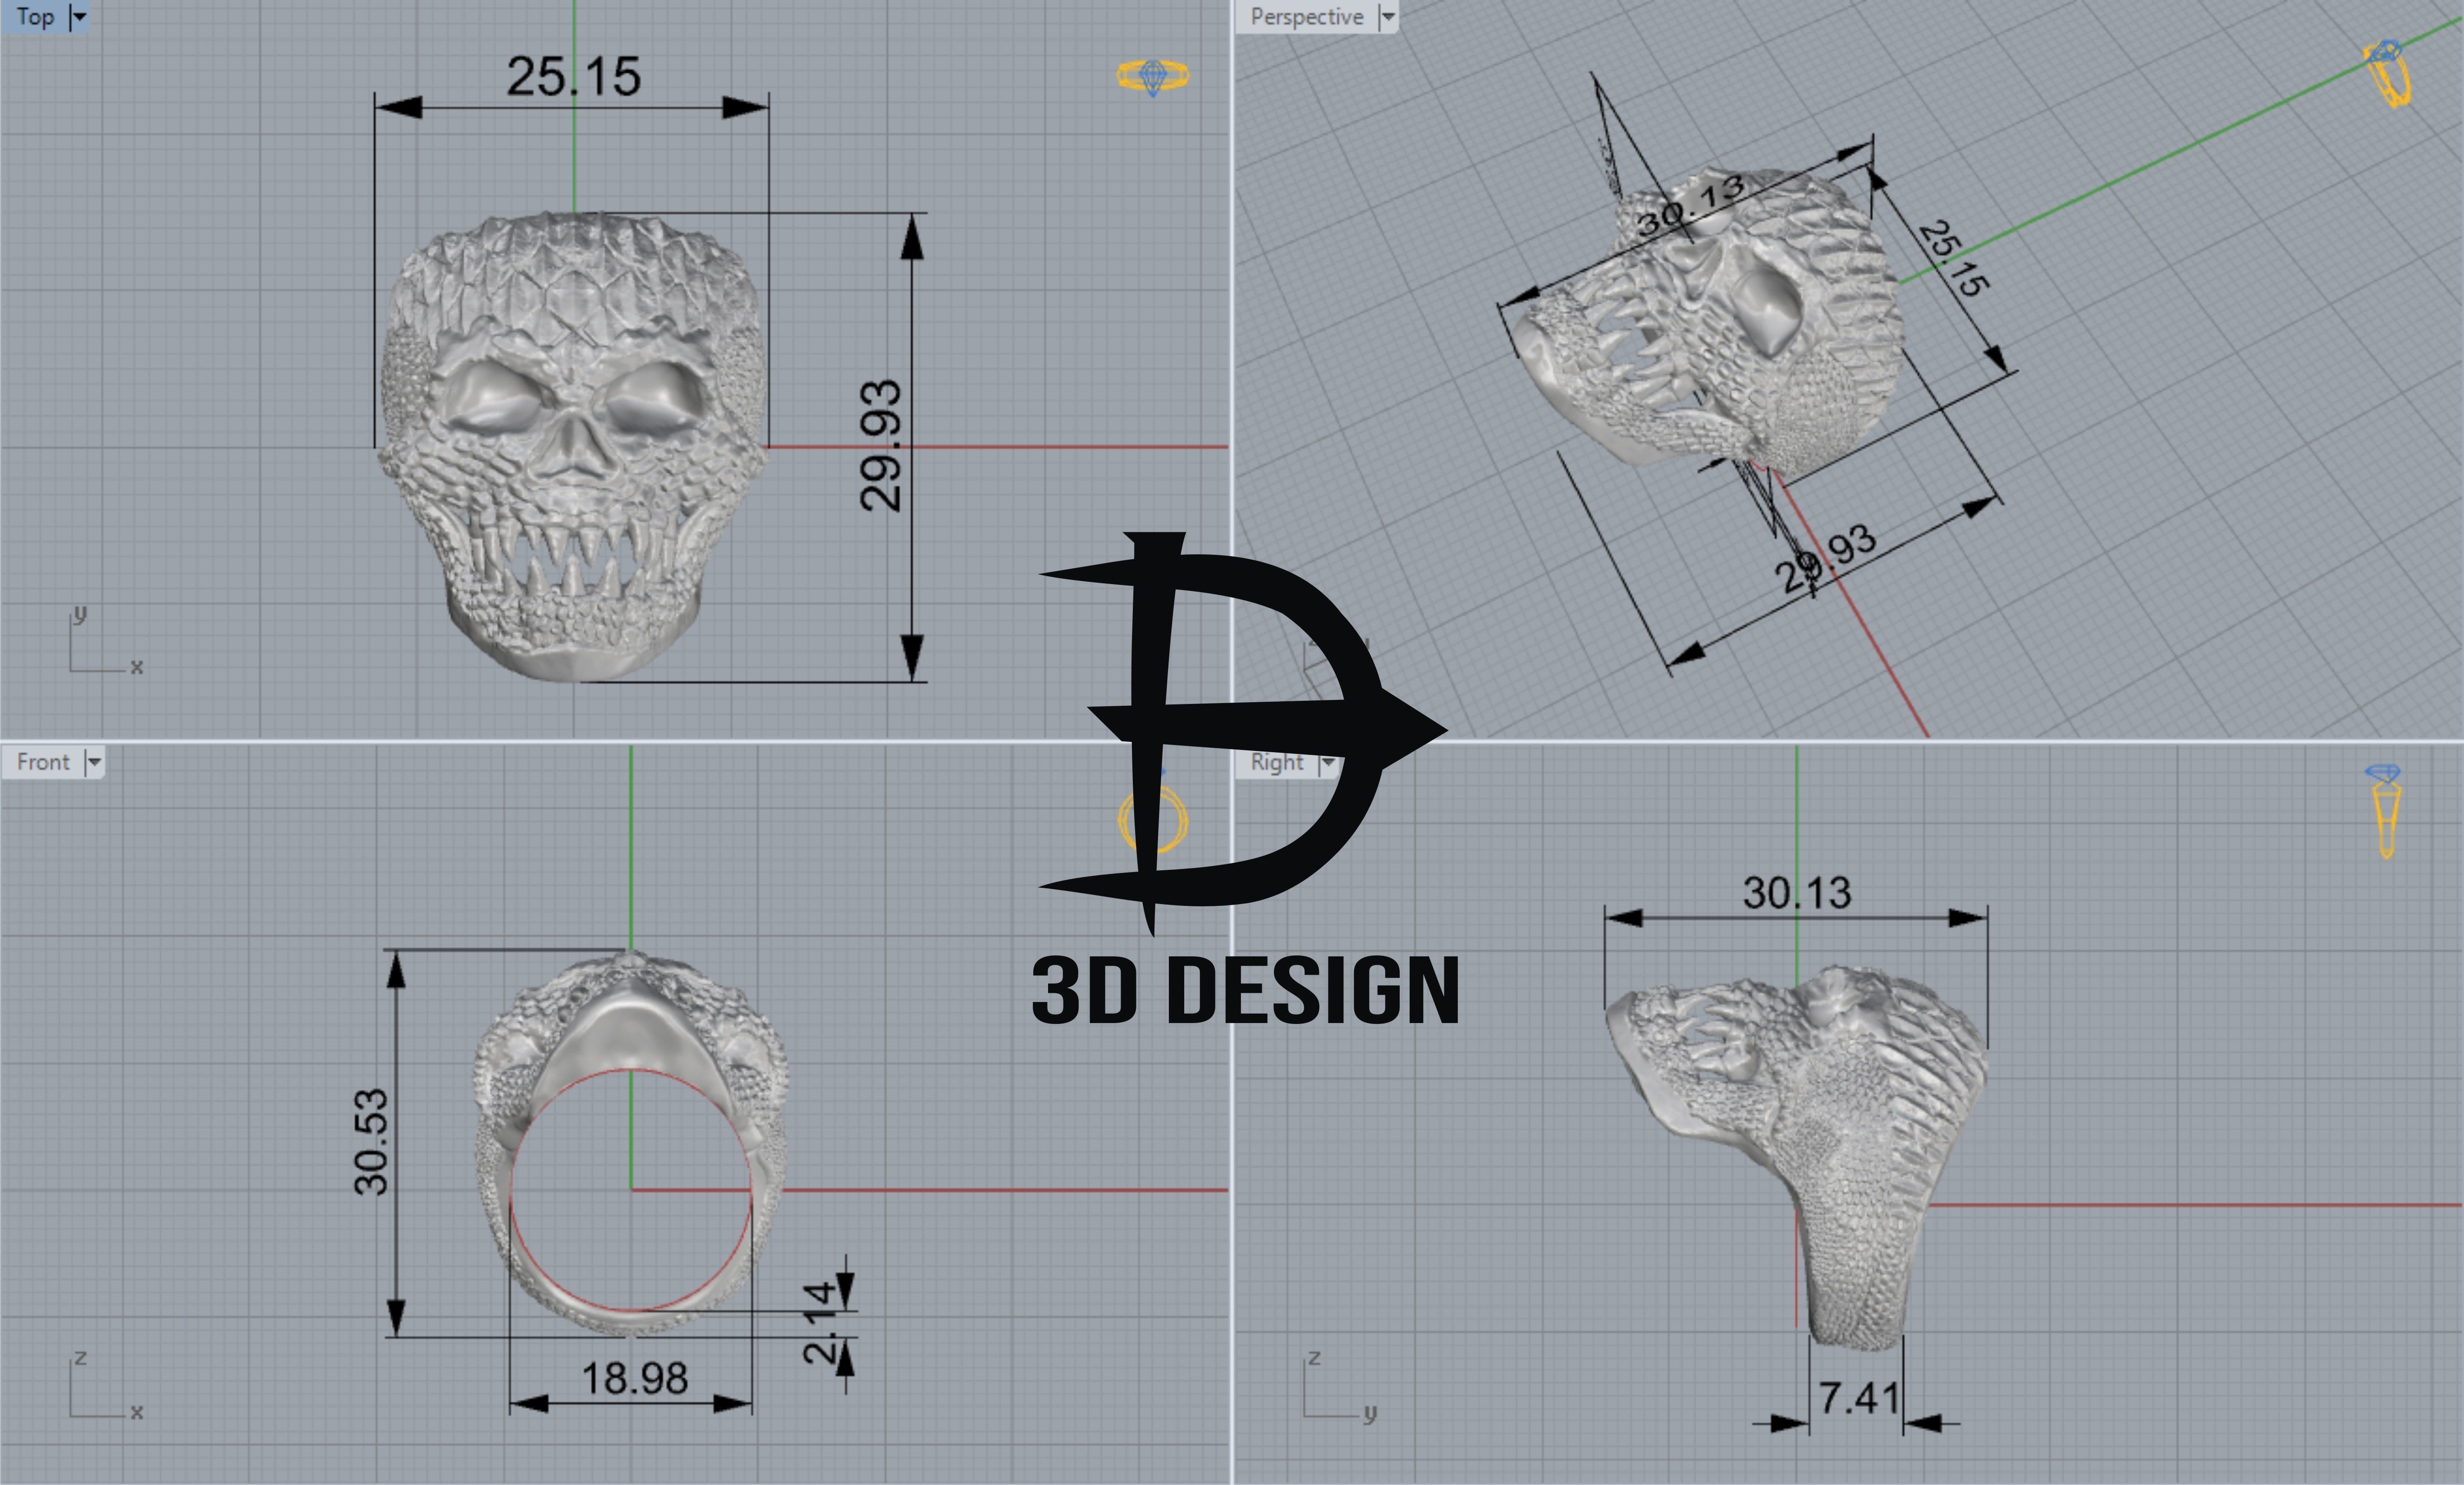Open the Top viewport dropdown arrow
Viewport: 2464px width, 1485px height.
[80, 17]
